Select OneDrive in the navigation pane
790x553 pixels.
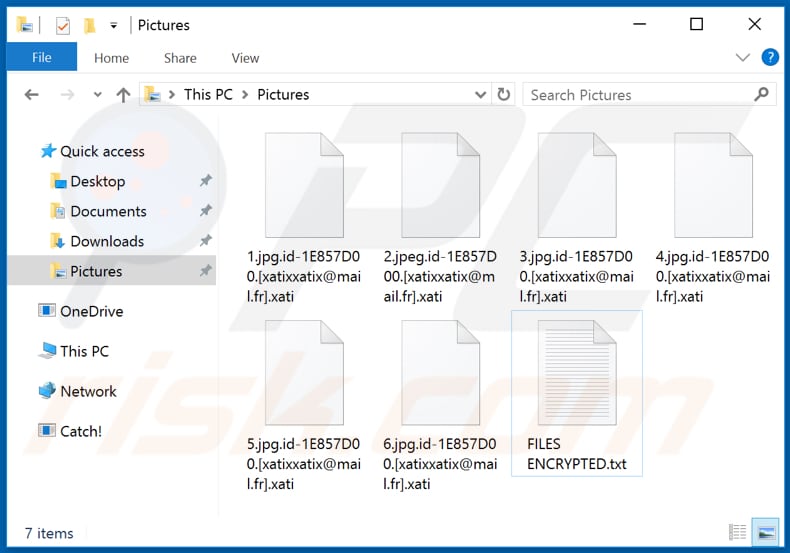pos(91,311)
